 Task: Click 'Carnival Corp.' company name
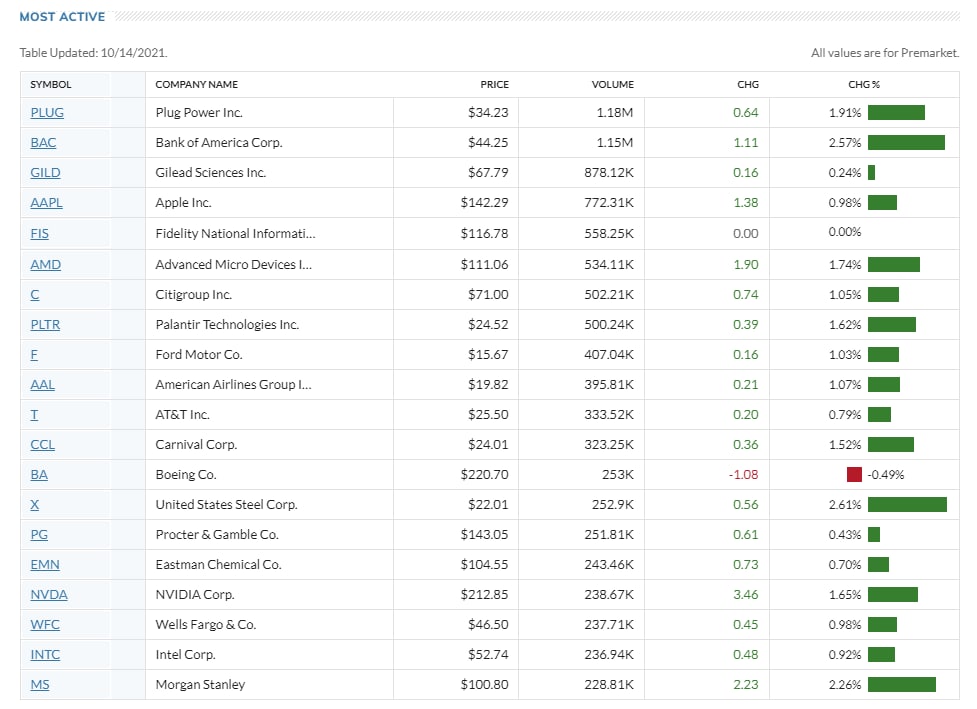tap(196, 444)
